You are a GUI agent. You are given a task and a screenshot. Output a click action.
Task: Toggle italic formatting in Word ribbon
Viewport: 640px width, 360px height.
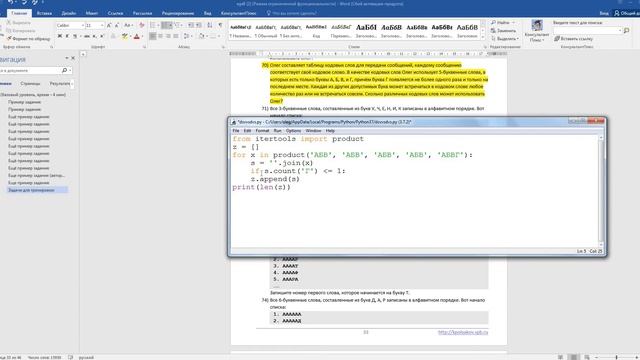click(x=67, y=36)
